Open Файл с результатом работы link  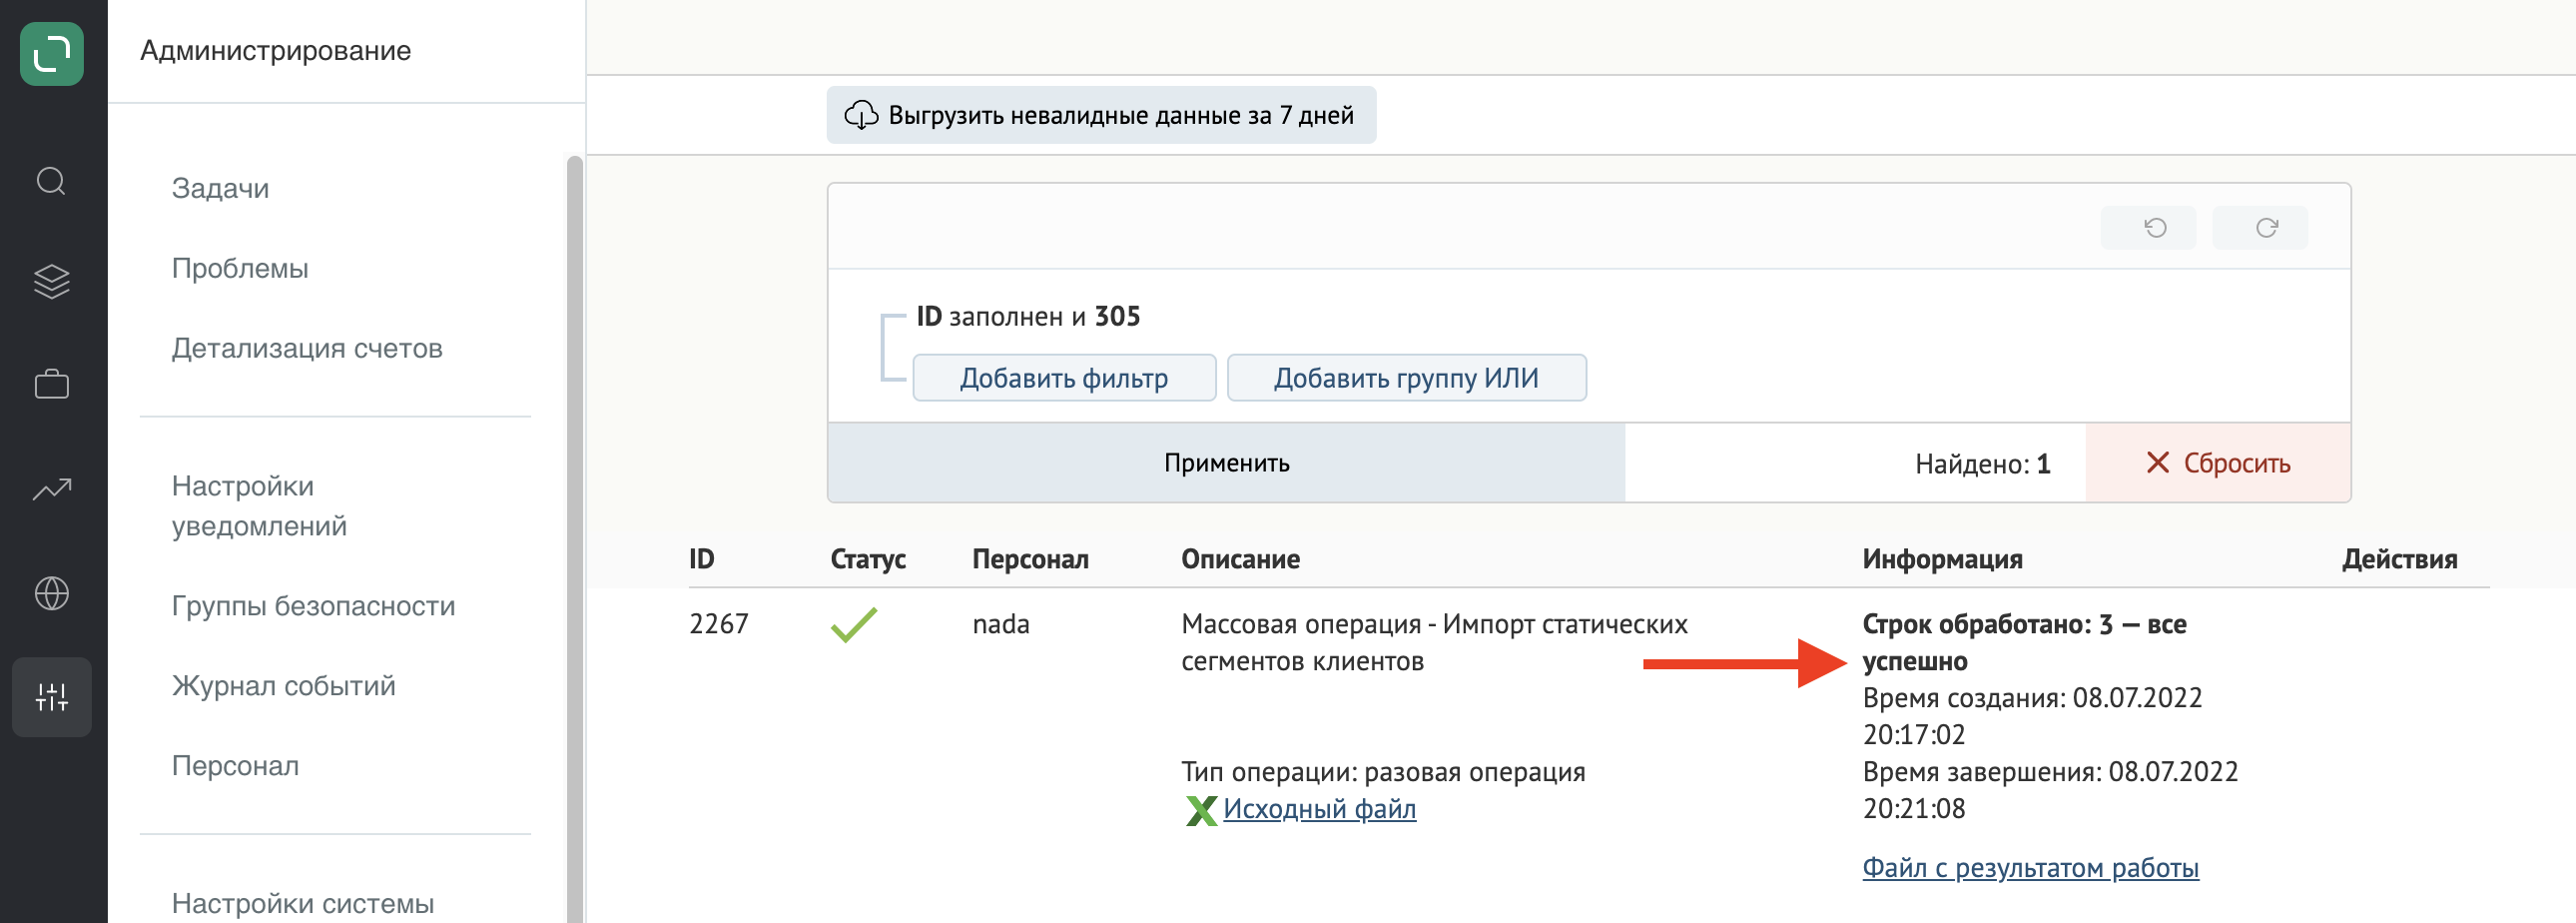(2030, 868)
